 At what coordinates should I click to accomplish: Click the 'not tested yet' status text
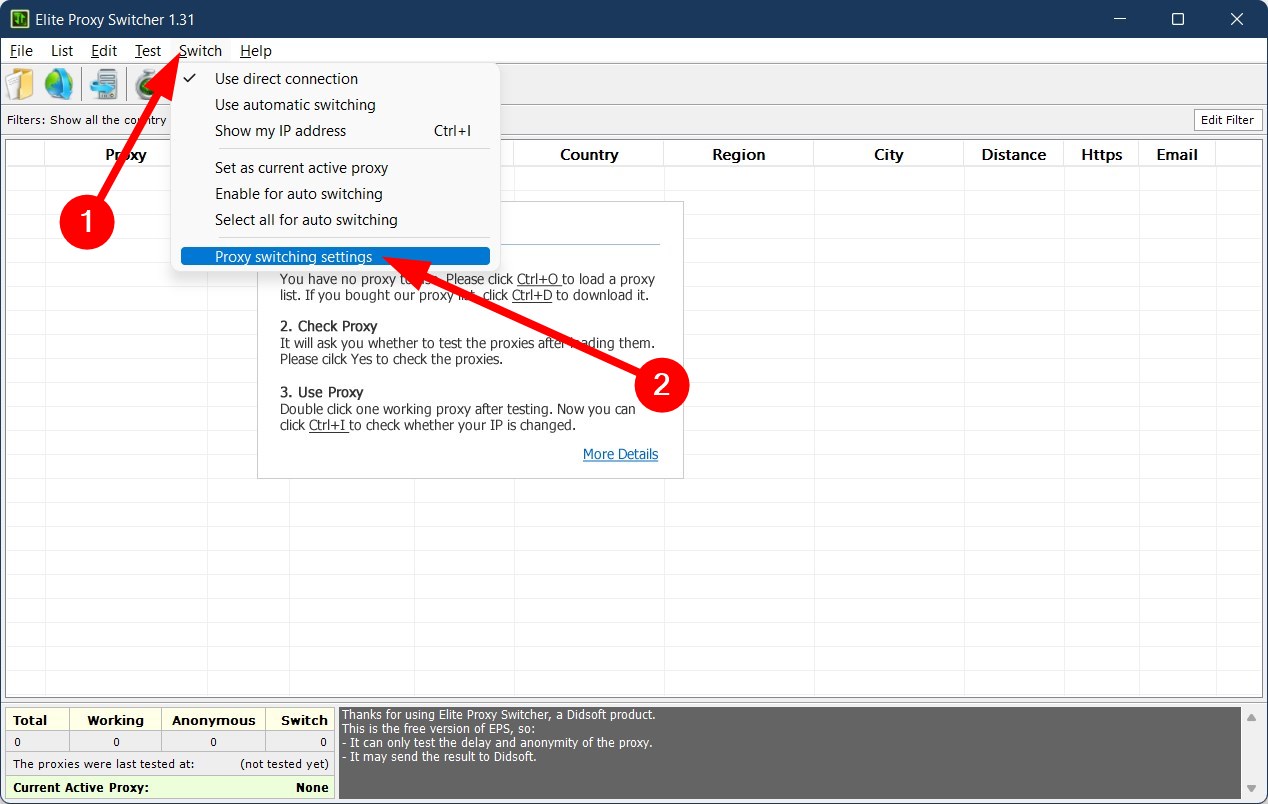(284, 764)
